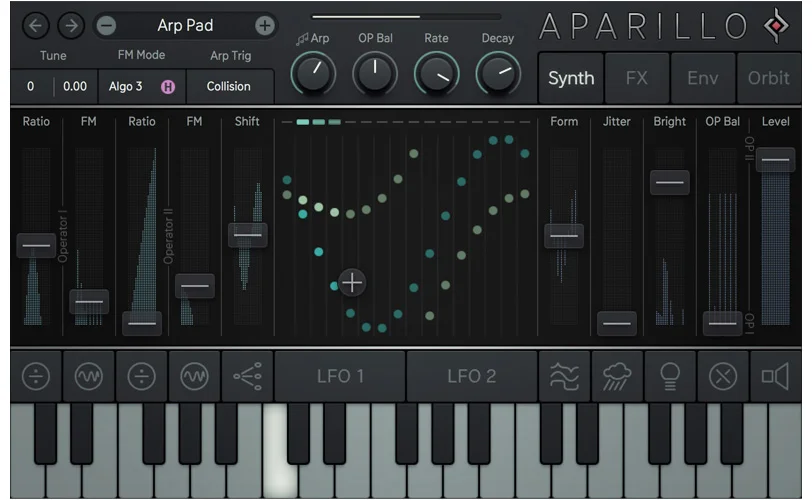Switch to the FX tab
The height and width of the screenshot is (500, 812).
[x=637, y=78]
